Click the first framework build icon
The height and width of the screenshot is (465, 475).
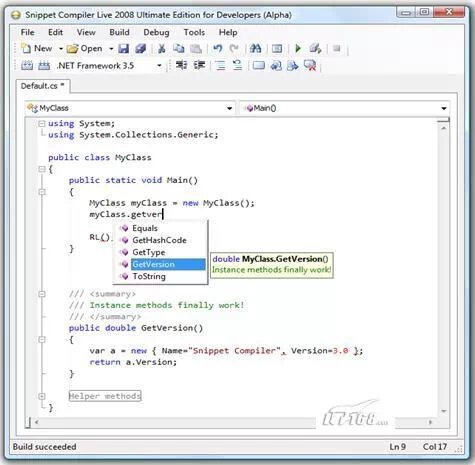(x=27, y=65)
